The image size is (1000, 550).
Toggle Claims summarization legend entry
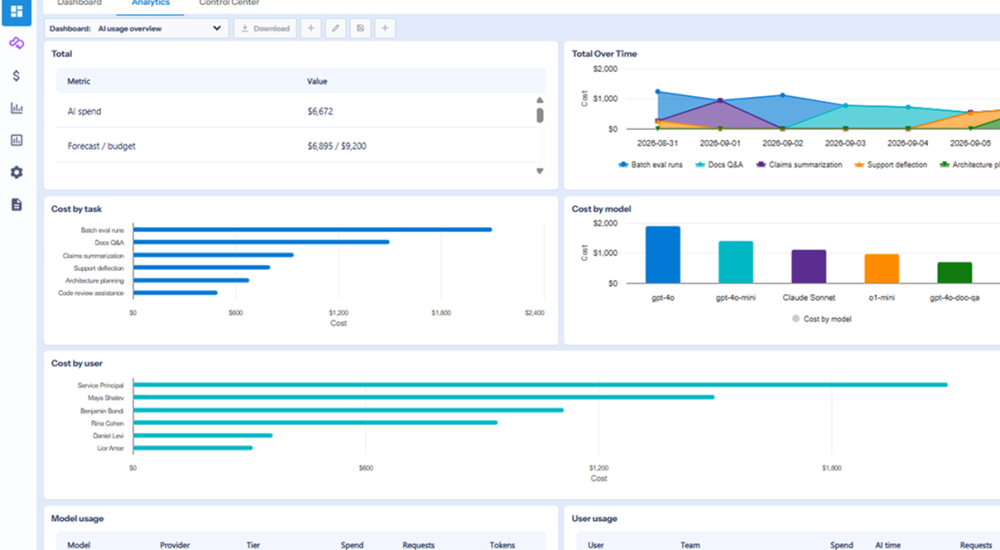click(798, 165)
